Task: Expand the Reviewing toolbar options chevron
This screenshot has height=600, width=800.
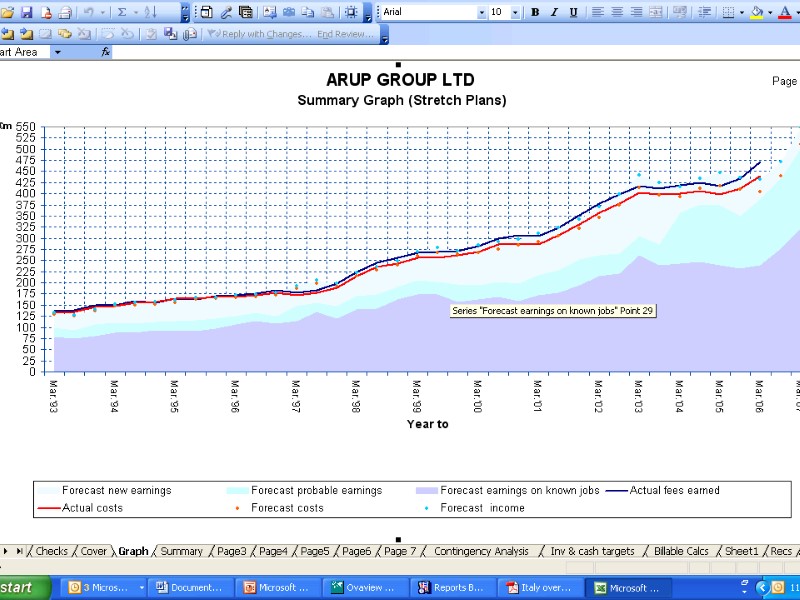Action: tap(385, 35)
